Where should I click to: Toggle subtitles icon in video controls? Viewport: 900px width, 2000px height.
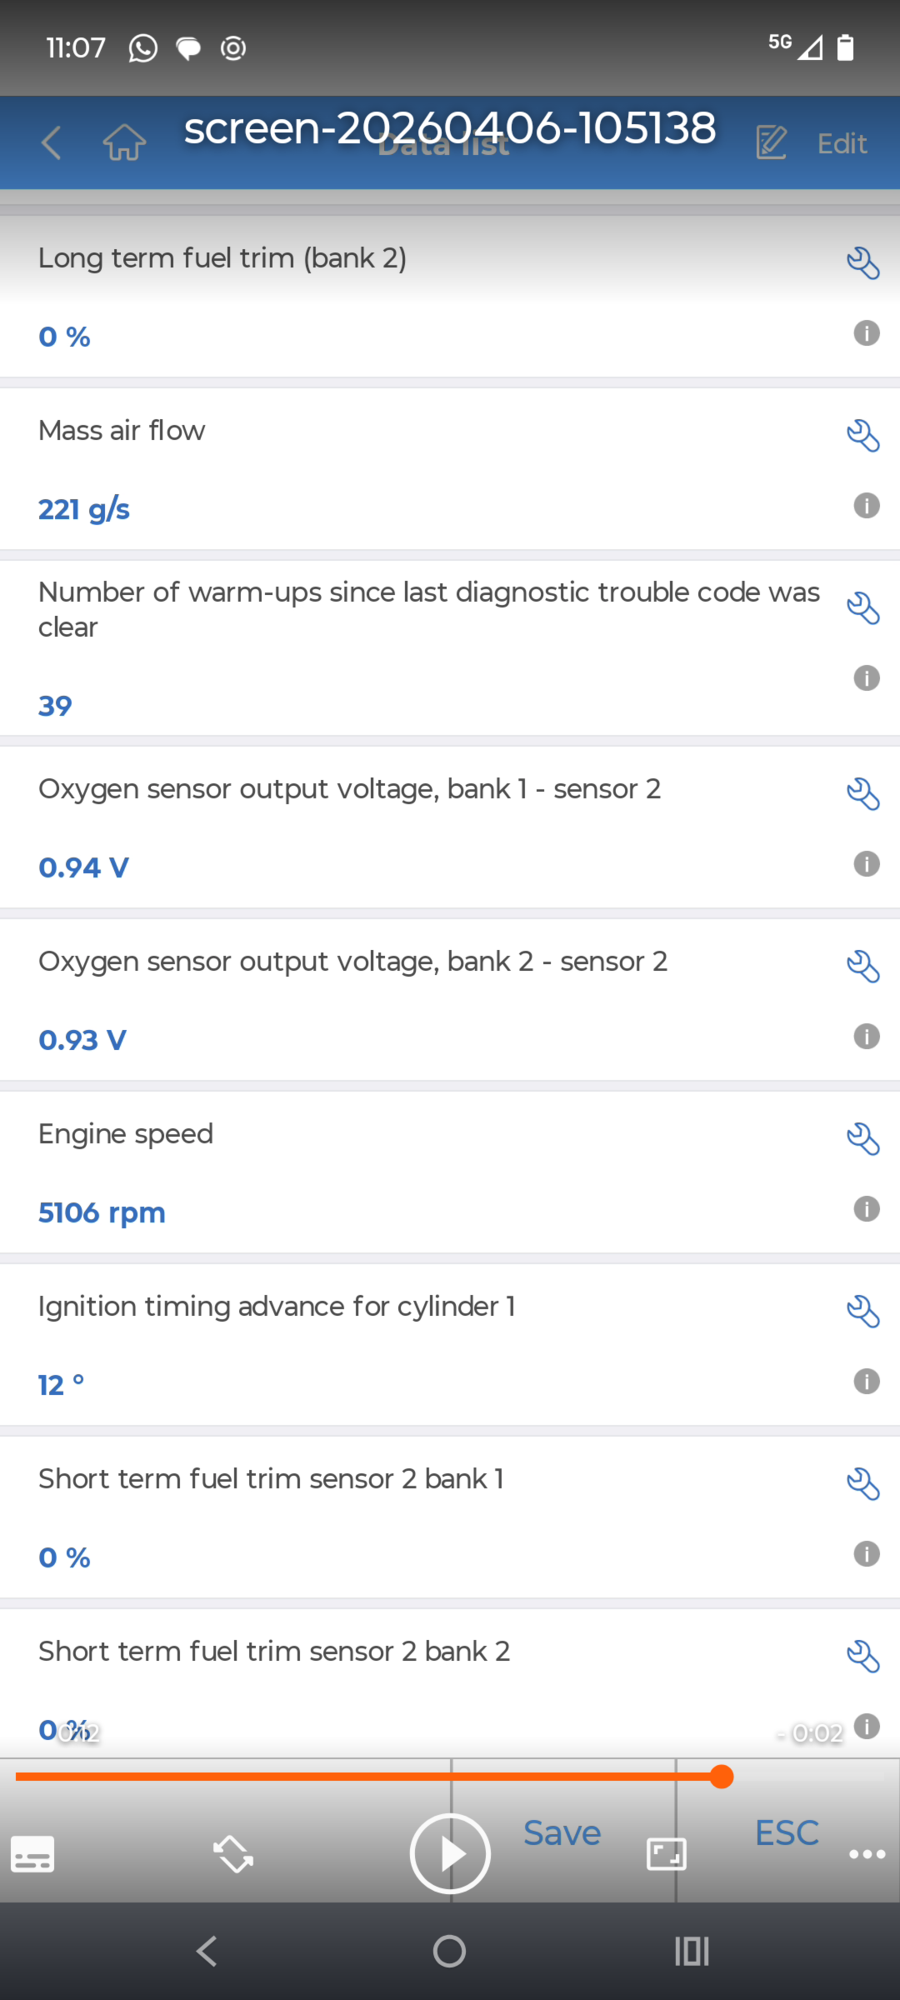(33, 1855)
